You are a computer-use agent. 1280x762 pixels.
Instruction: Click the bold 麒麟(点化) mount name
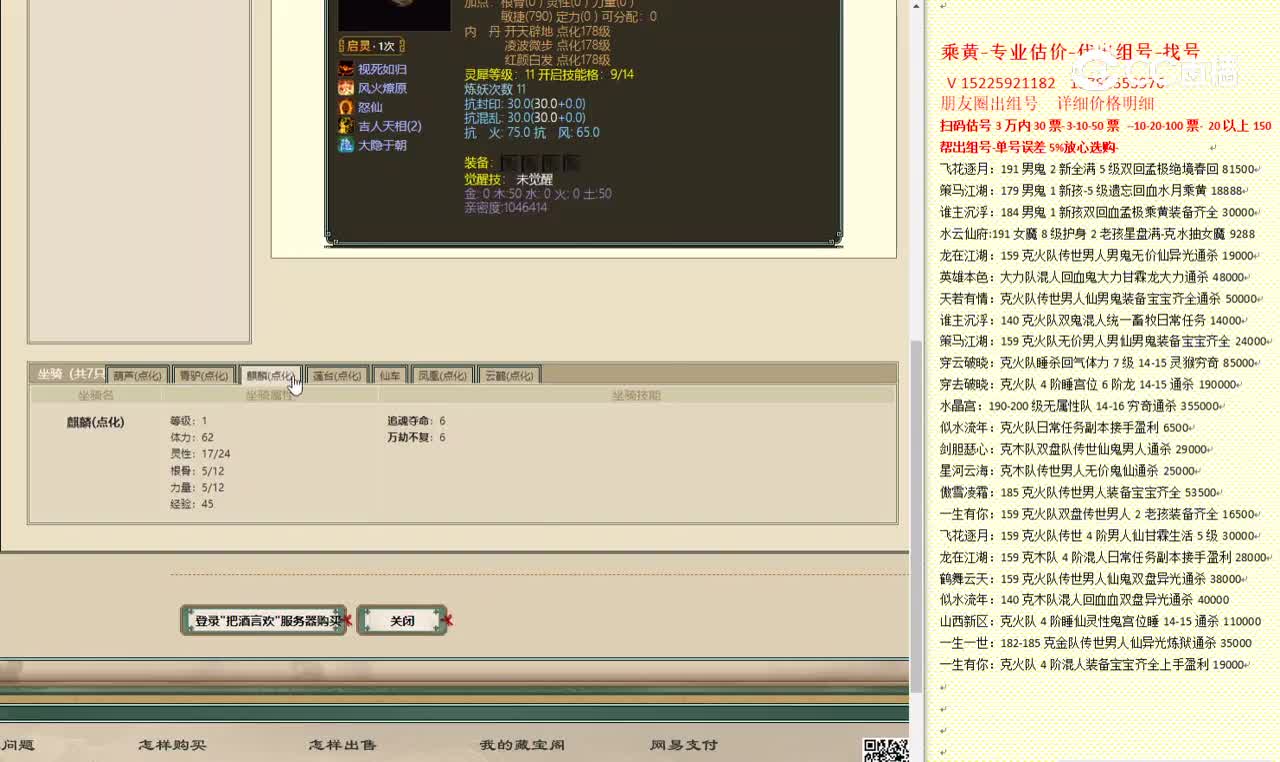pyautogui.click(x=95, y=422)
